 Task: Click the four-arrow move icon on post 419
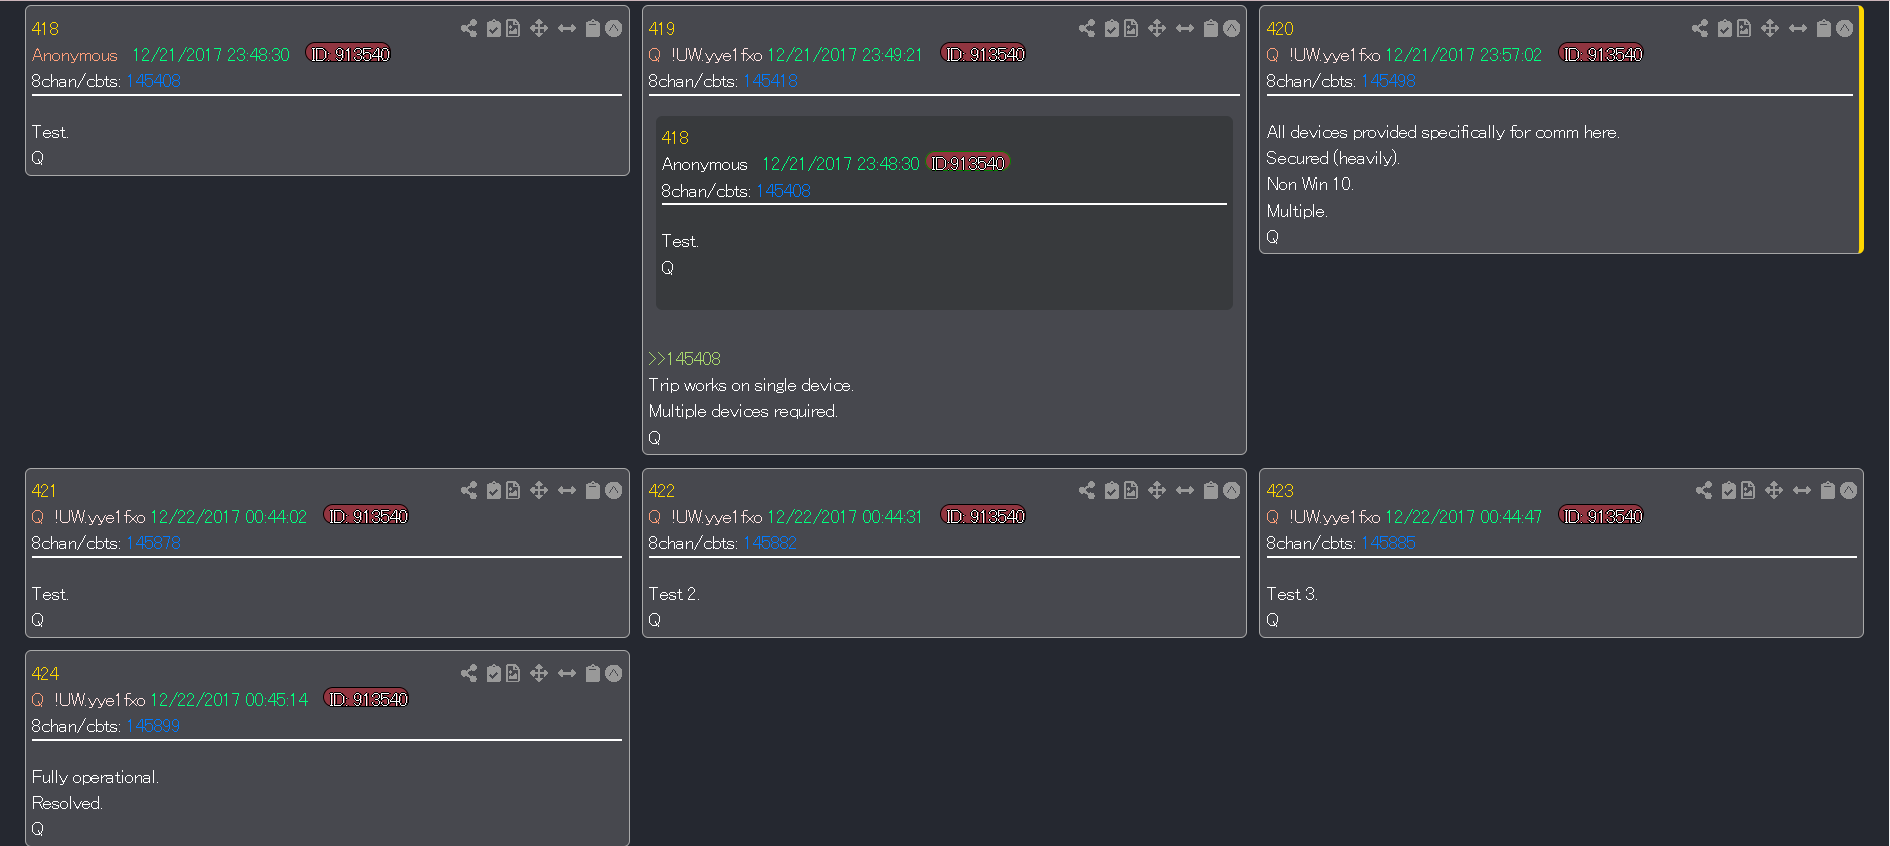tap(1157, 28)
